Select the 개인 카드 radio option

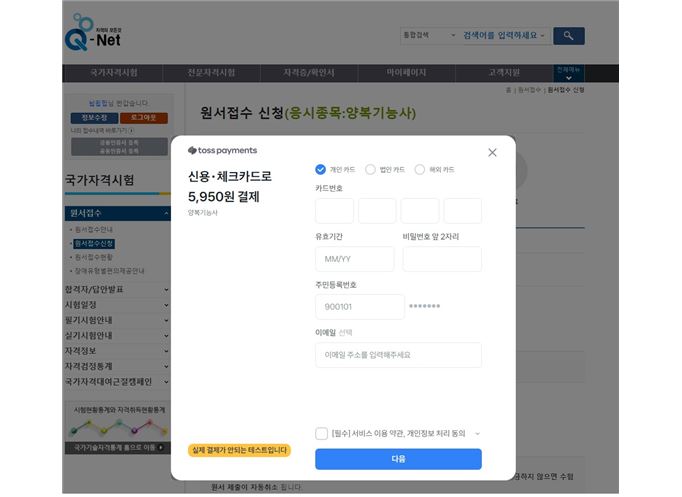pos(321,170)
